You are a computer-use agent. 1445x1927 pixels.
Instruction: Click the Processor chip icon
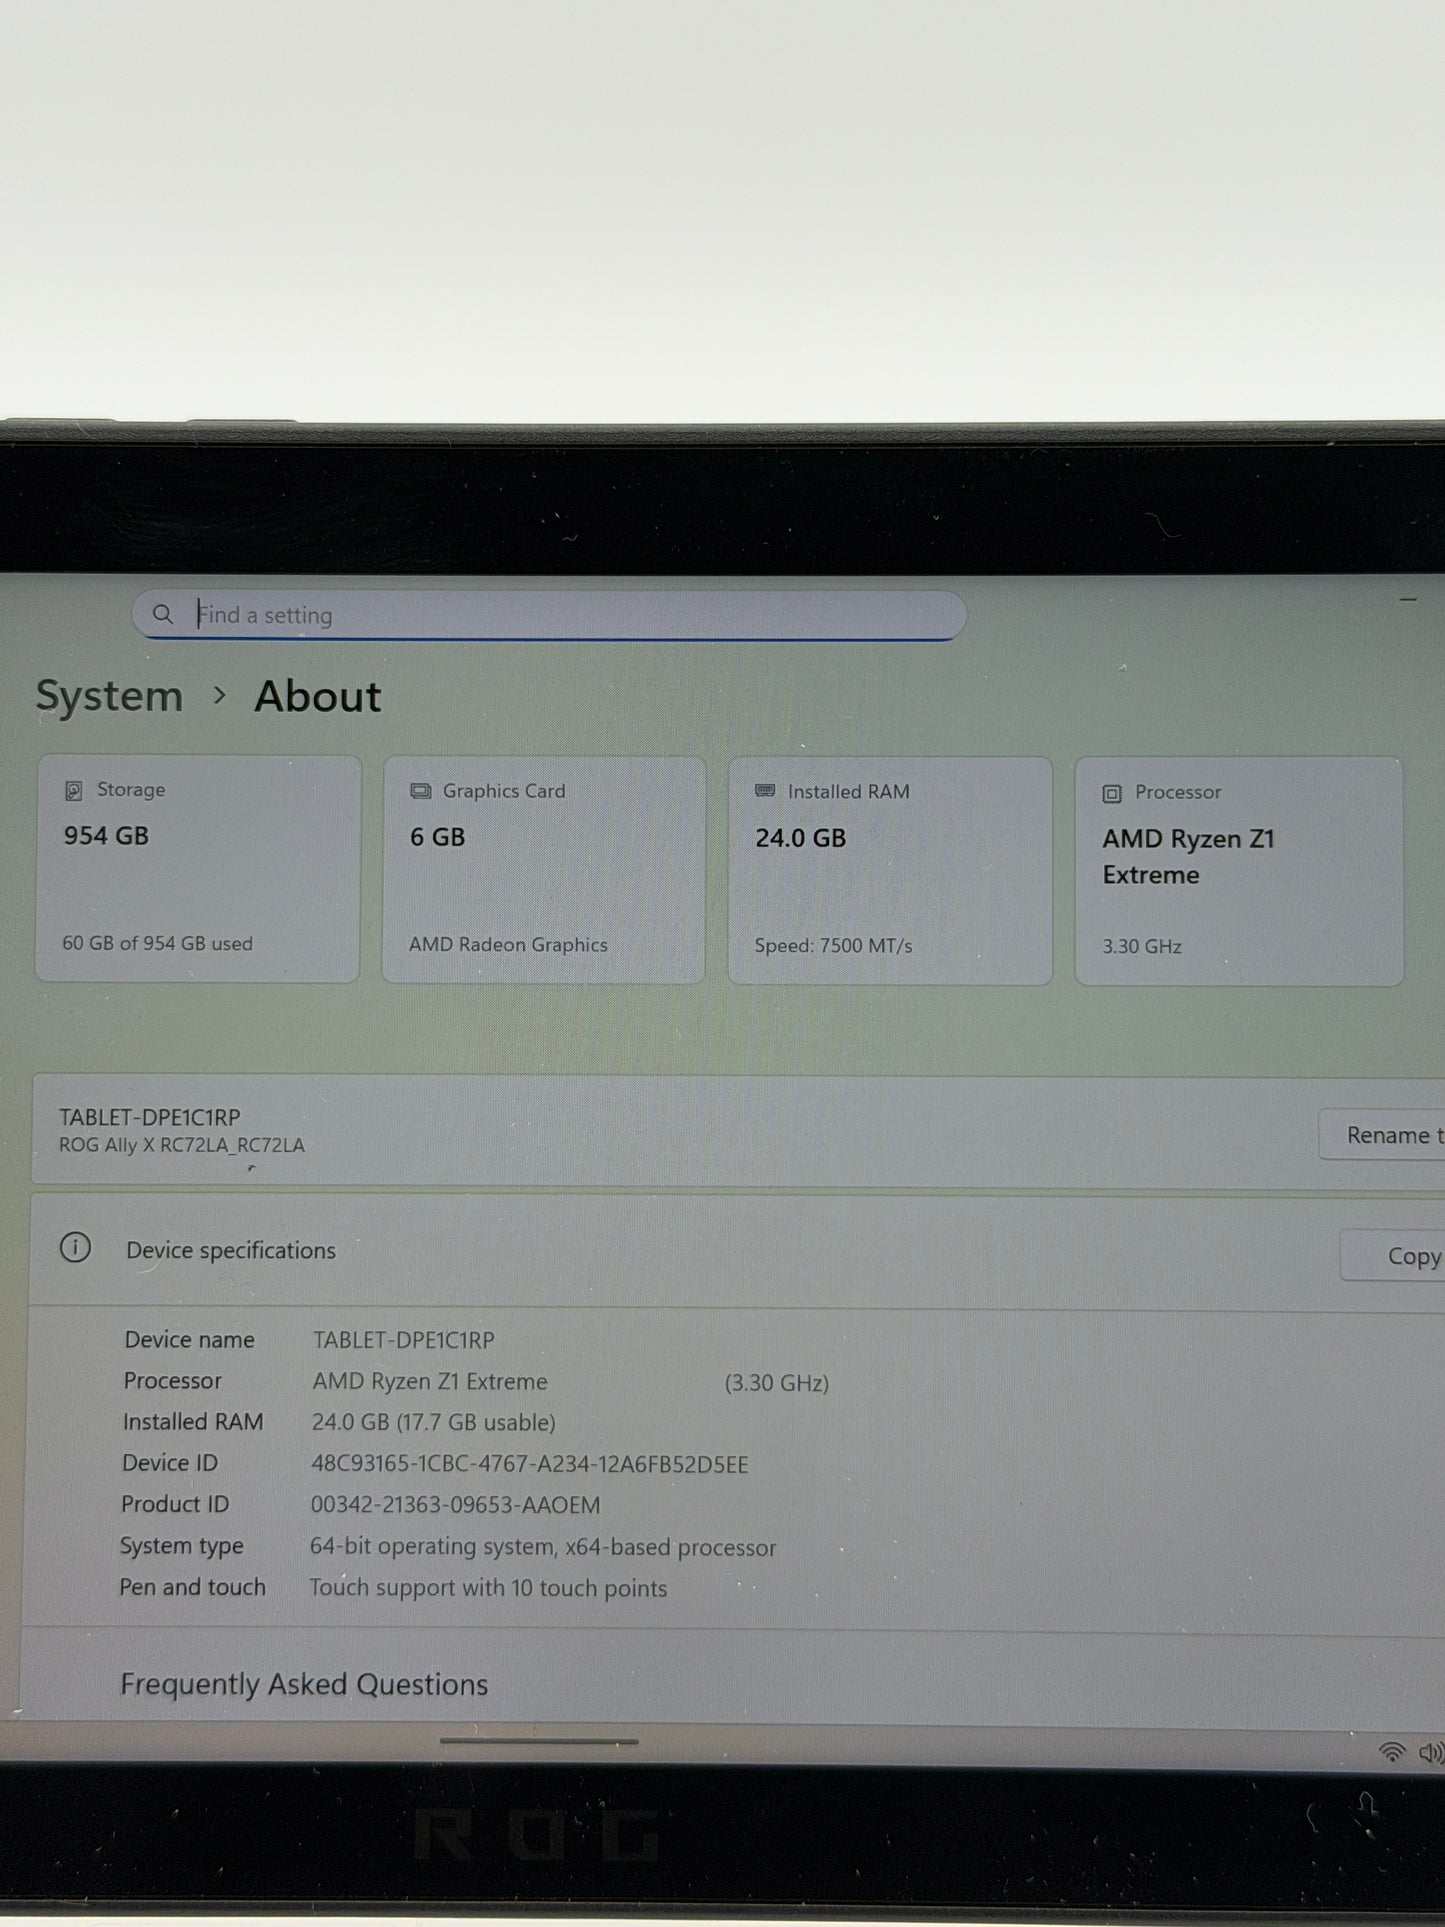point(1112,793)
